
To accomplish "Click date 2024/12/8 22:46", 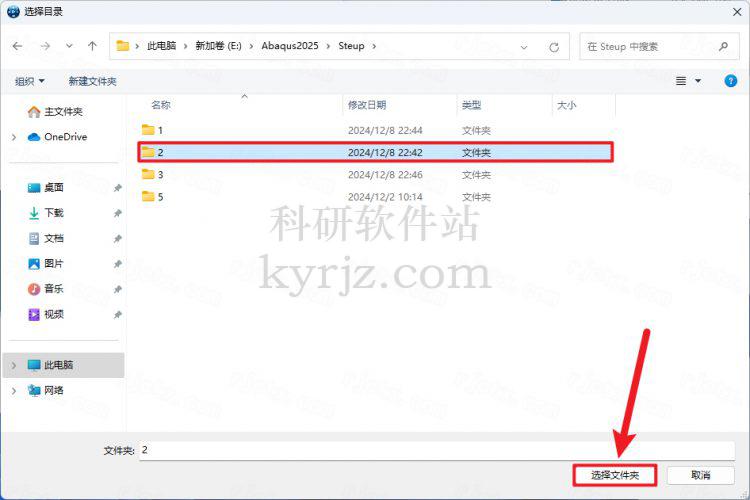I will (x=385, y=175).
